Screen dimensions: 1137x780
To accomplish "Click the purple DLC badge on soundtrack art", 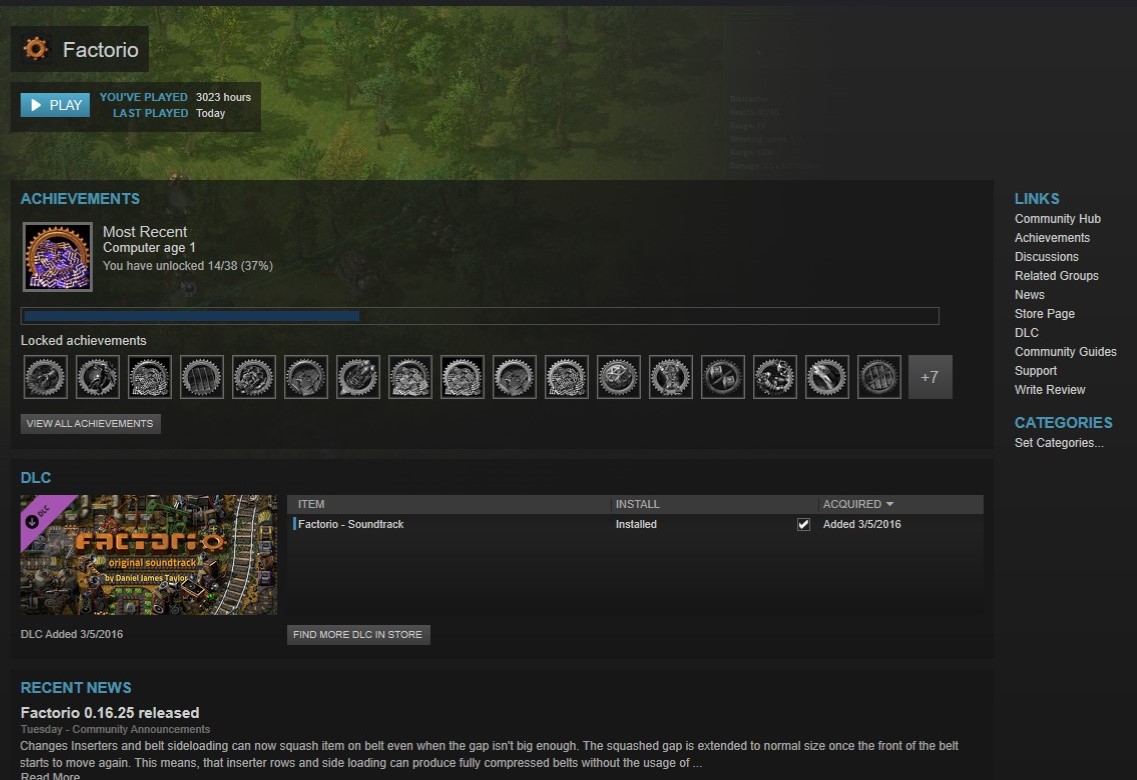I will 40,515.
